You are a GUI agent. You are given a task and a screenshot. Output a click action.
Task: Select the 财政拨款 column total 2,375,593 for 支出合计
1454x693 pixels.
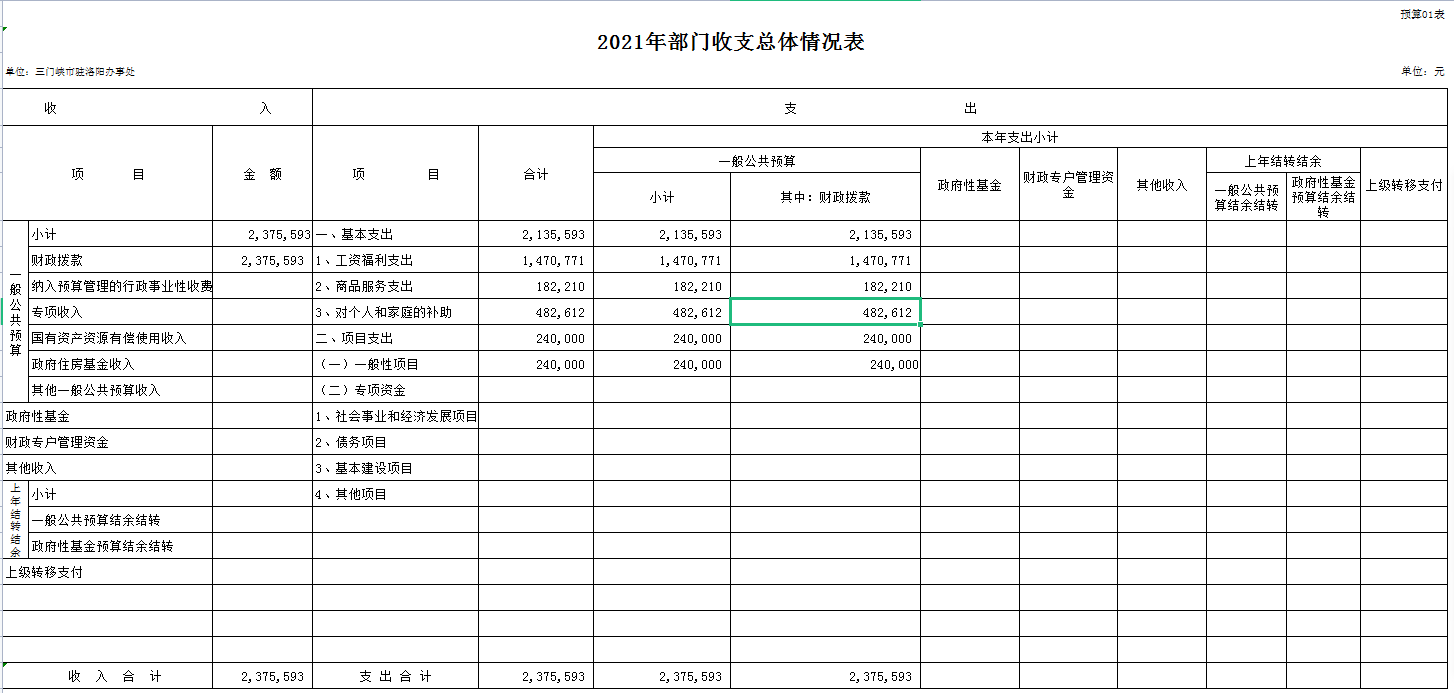click(880, 676)
